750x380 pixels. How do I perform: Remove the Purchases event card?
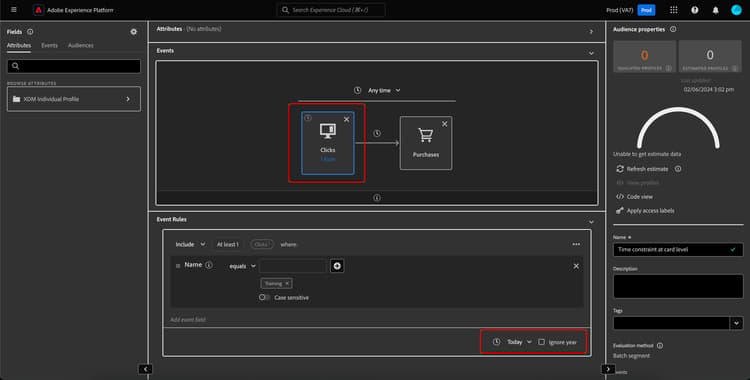pyautogui.click(x=444, y=124)
